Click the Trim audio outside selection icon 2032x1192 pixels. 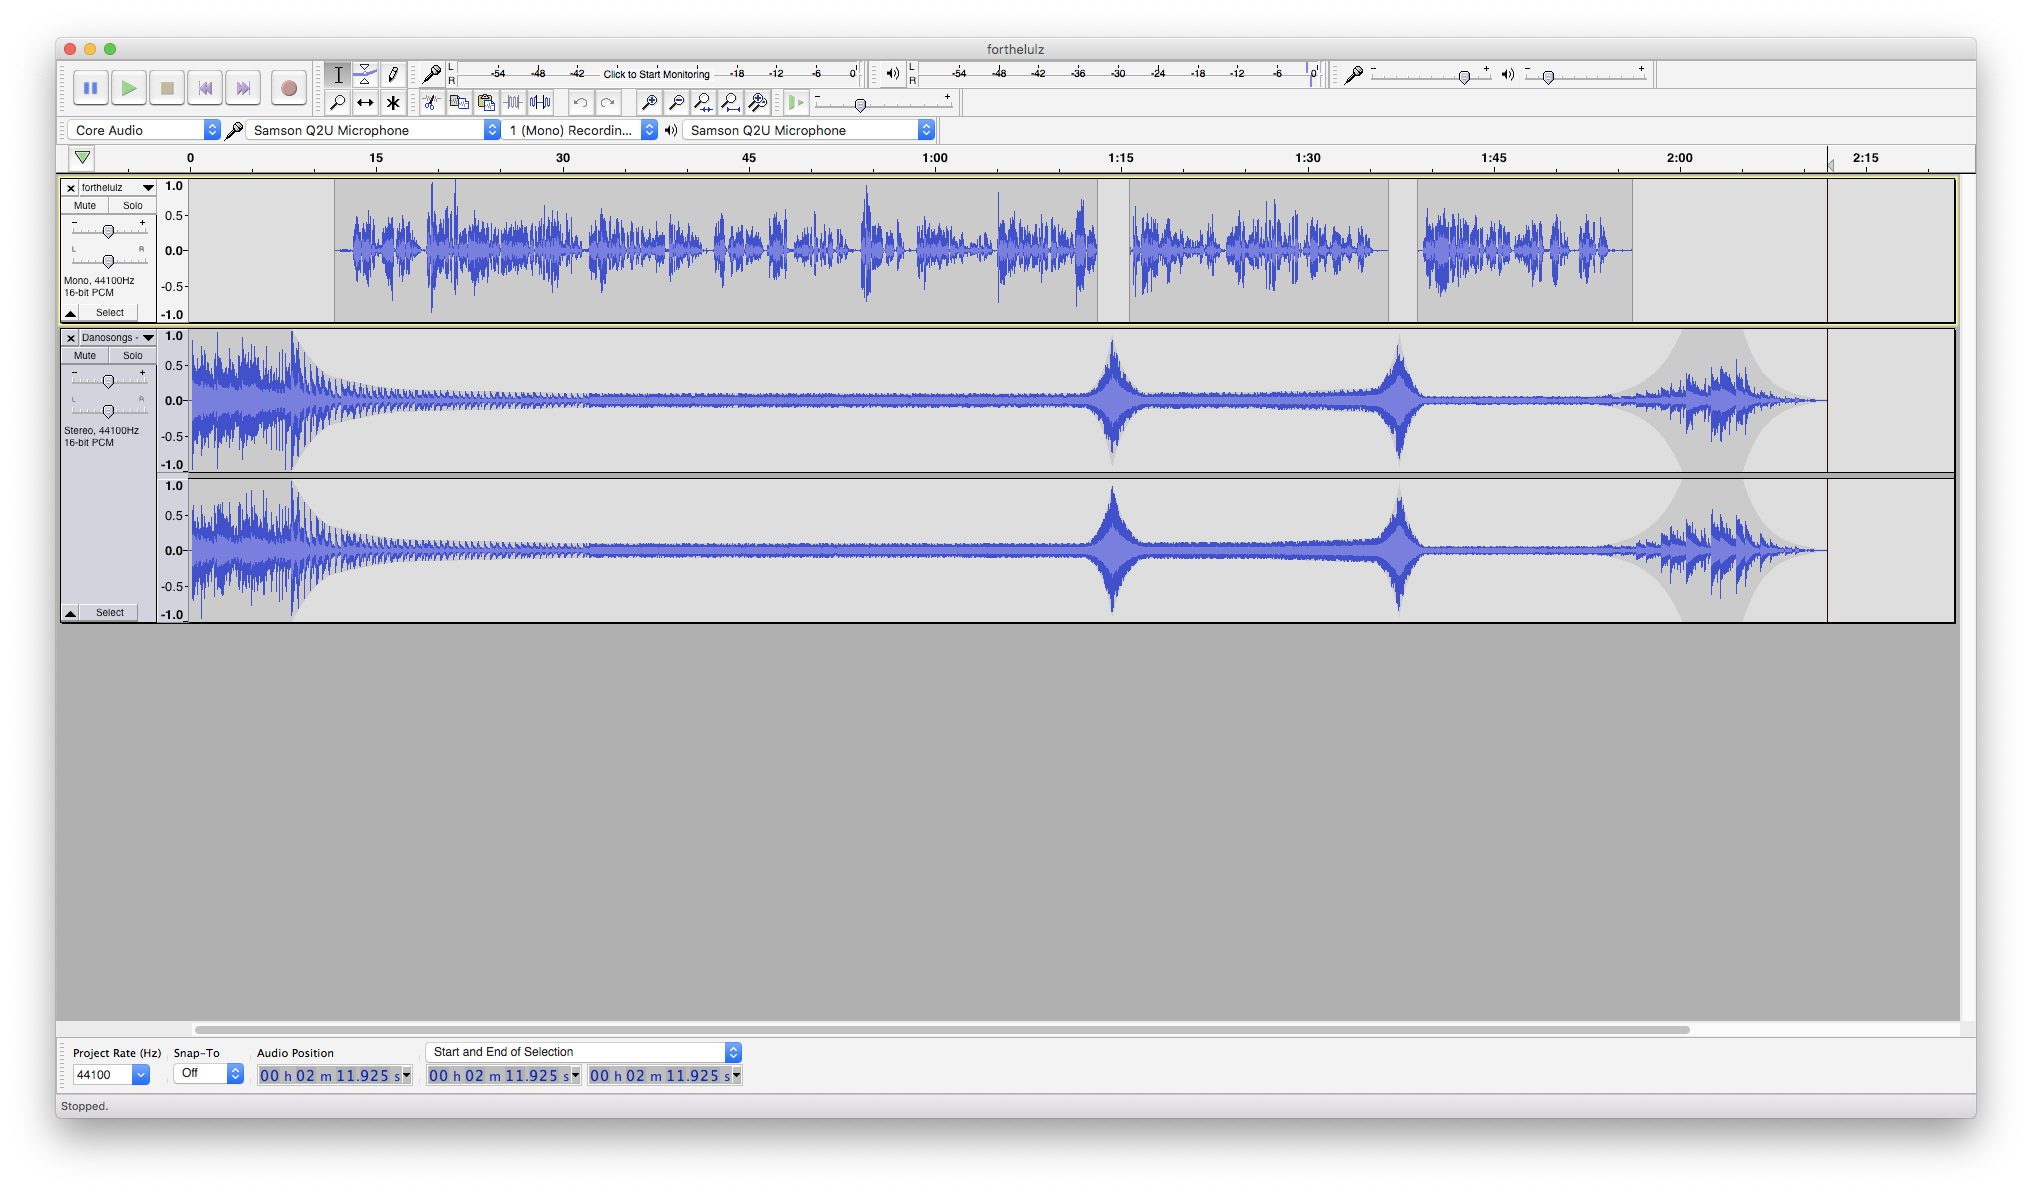point(513,102)
